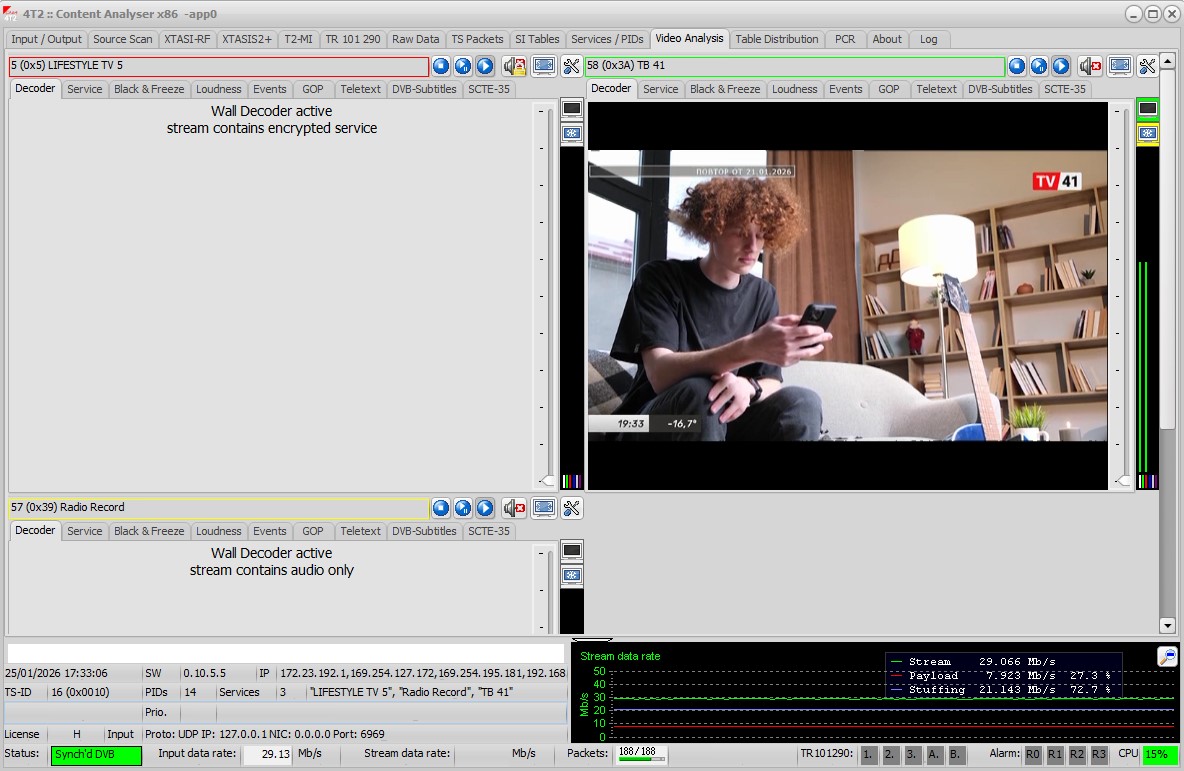Stop the TB 41 decoder
1184x771 pixels.
[x=1017, y=66]
